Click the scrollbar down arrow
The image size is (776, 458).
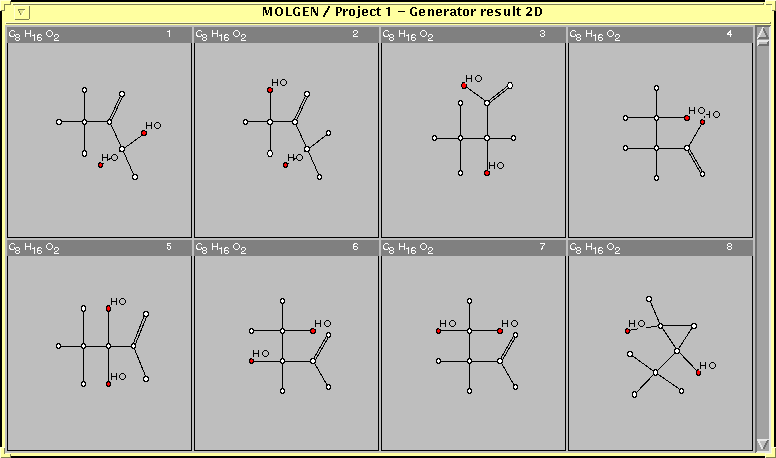pos(763,444)
